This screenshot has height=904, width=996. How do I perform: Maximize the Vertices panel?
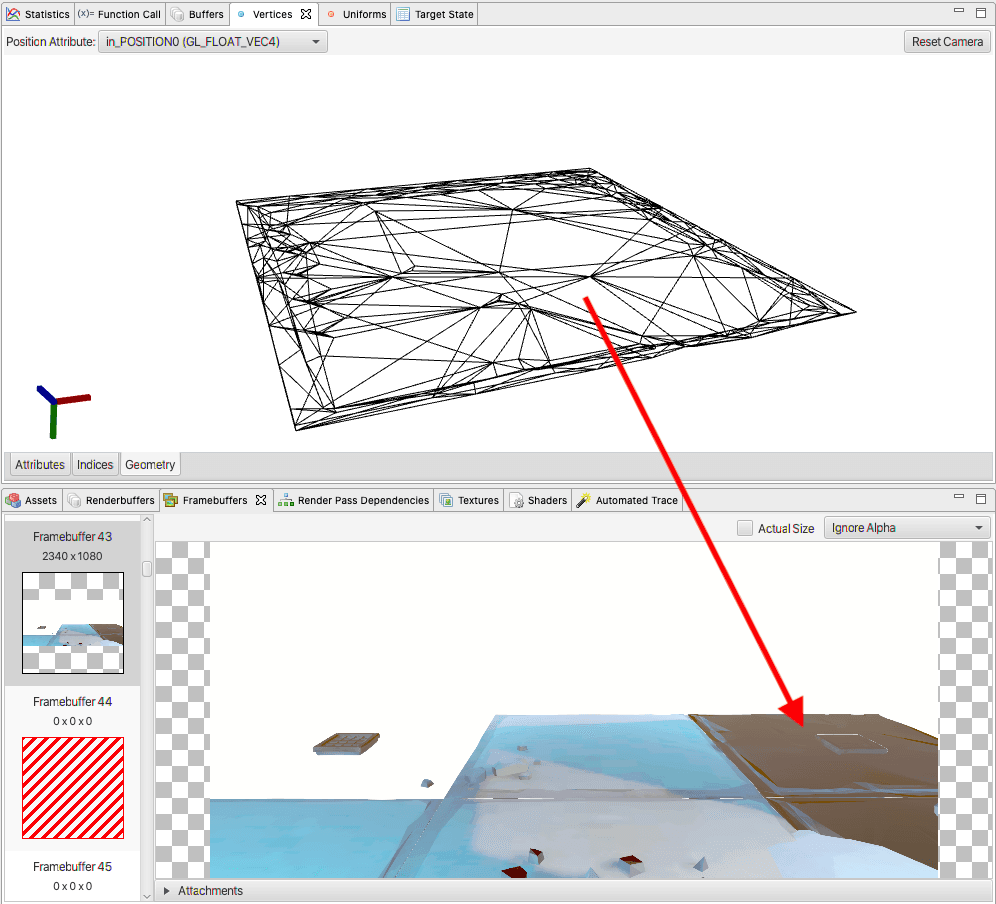click(981, 13)
